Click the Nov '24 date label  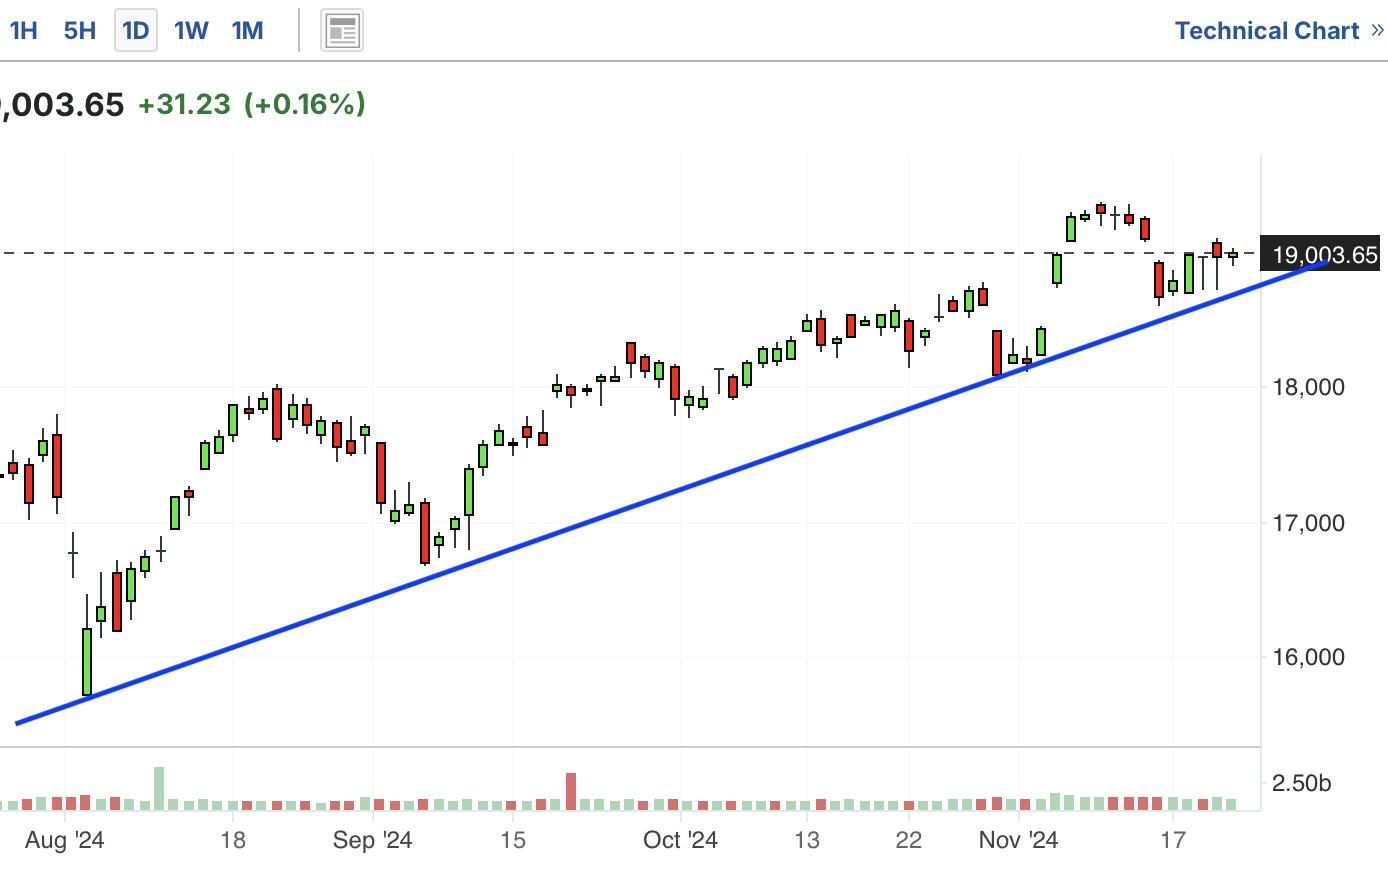tap(1018, 840)
